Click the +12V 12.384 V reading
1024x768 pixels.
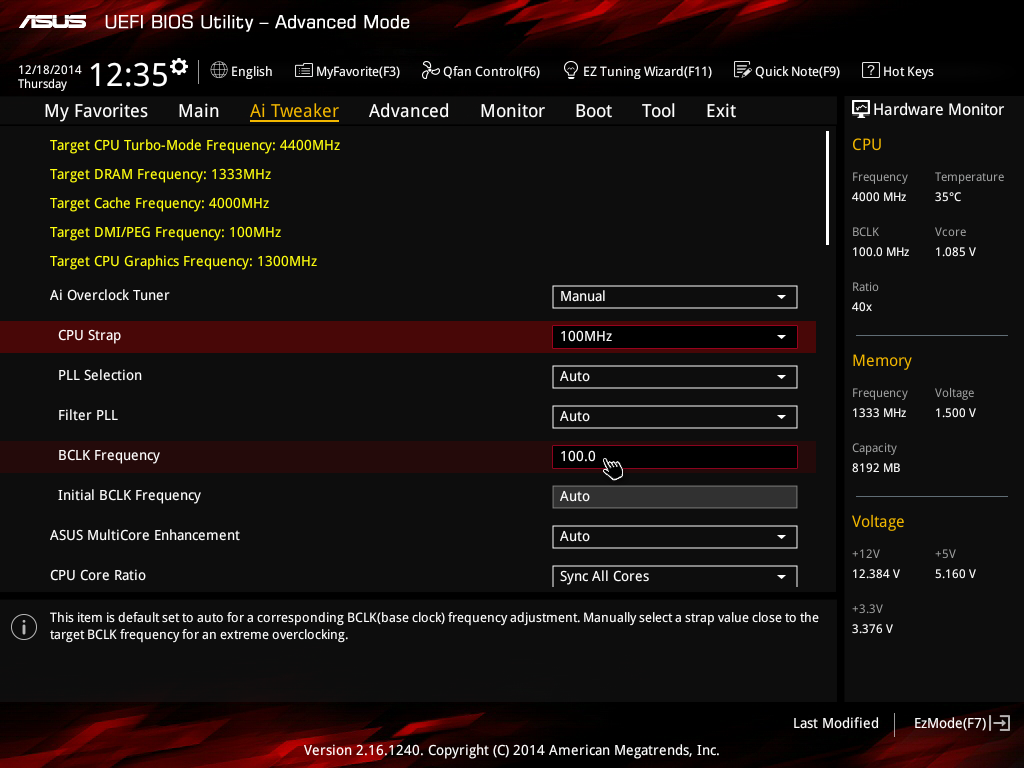click(x=876, y=573)
